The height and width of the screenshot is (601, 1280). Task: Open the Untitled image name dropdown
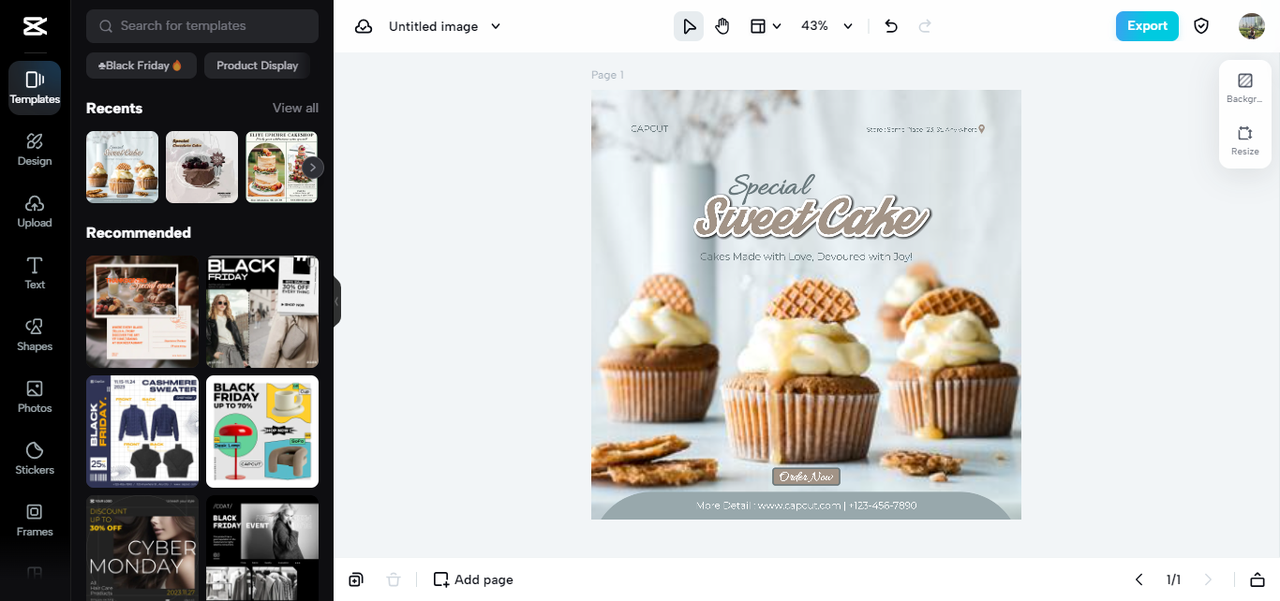tap(445, 26)
